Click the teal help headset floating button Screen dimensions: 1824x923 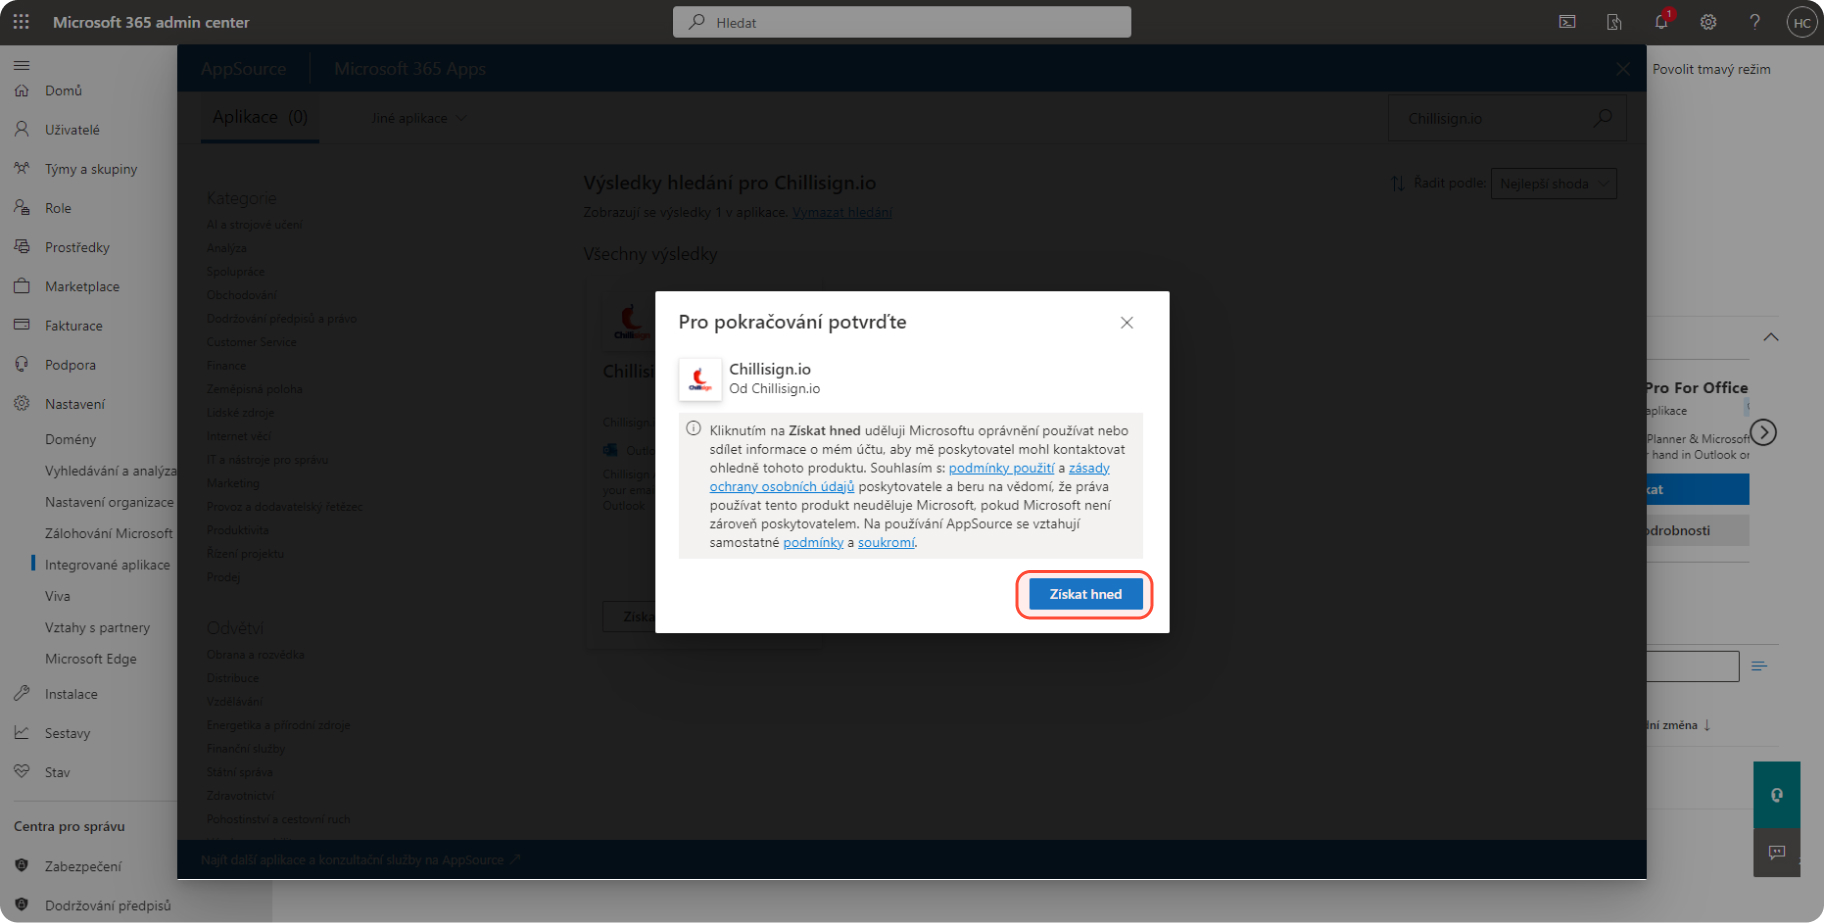coord(1776,795)
